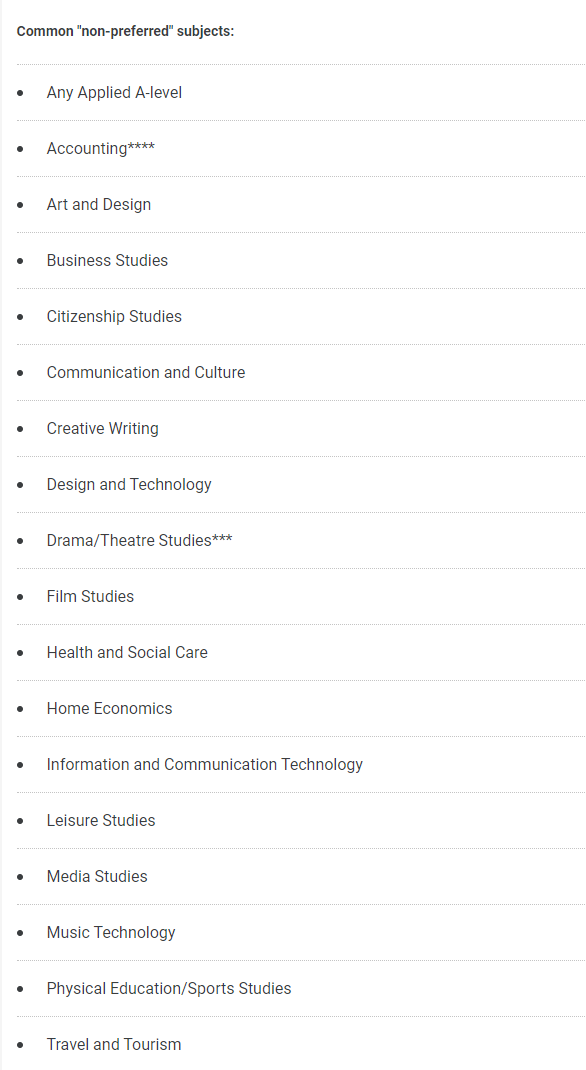Screen dimensions: 586x1070
Task: Select the Any Applied A-level list item
Action: [x=114, y=93]
